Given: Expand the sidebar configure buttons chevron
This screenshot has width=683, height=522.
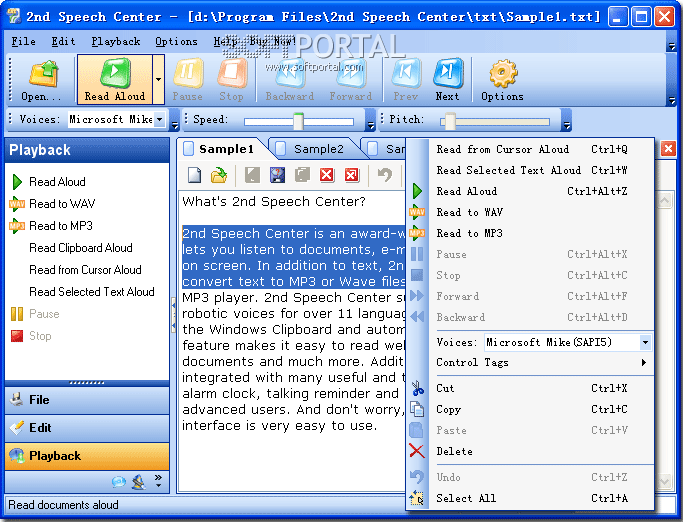Looking at the screenshot, I should 159,481.
